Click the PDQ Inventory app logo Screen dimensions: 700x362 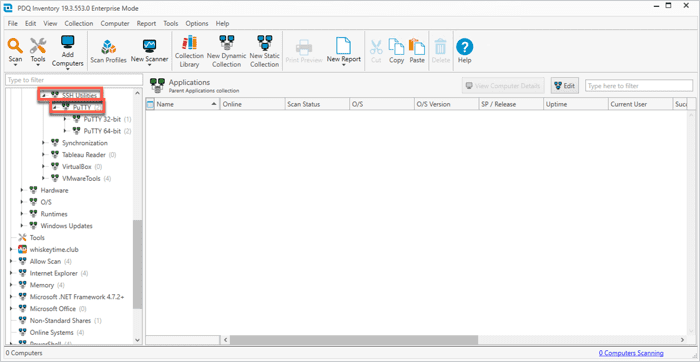click(8, 8)
